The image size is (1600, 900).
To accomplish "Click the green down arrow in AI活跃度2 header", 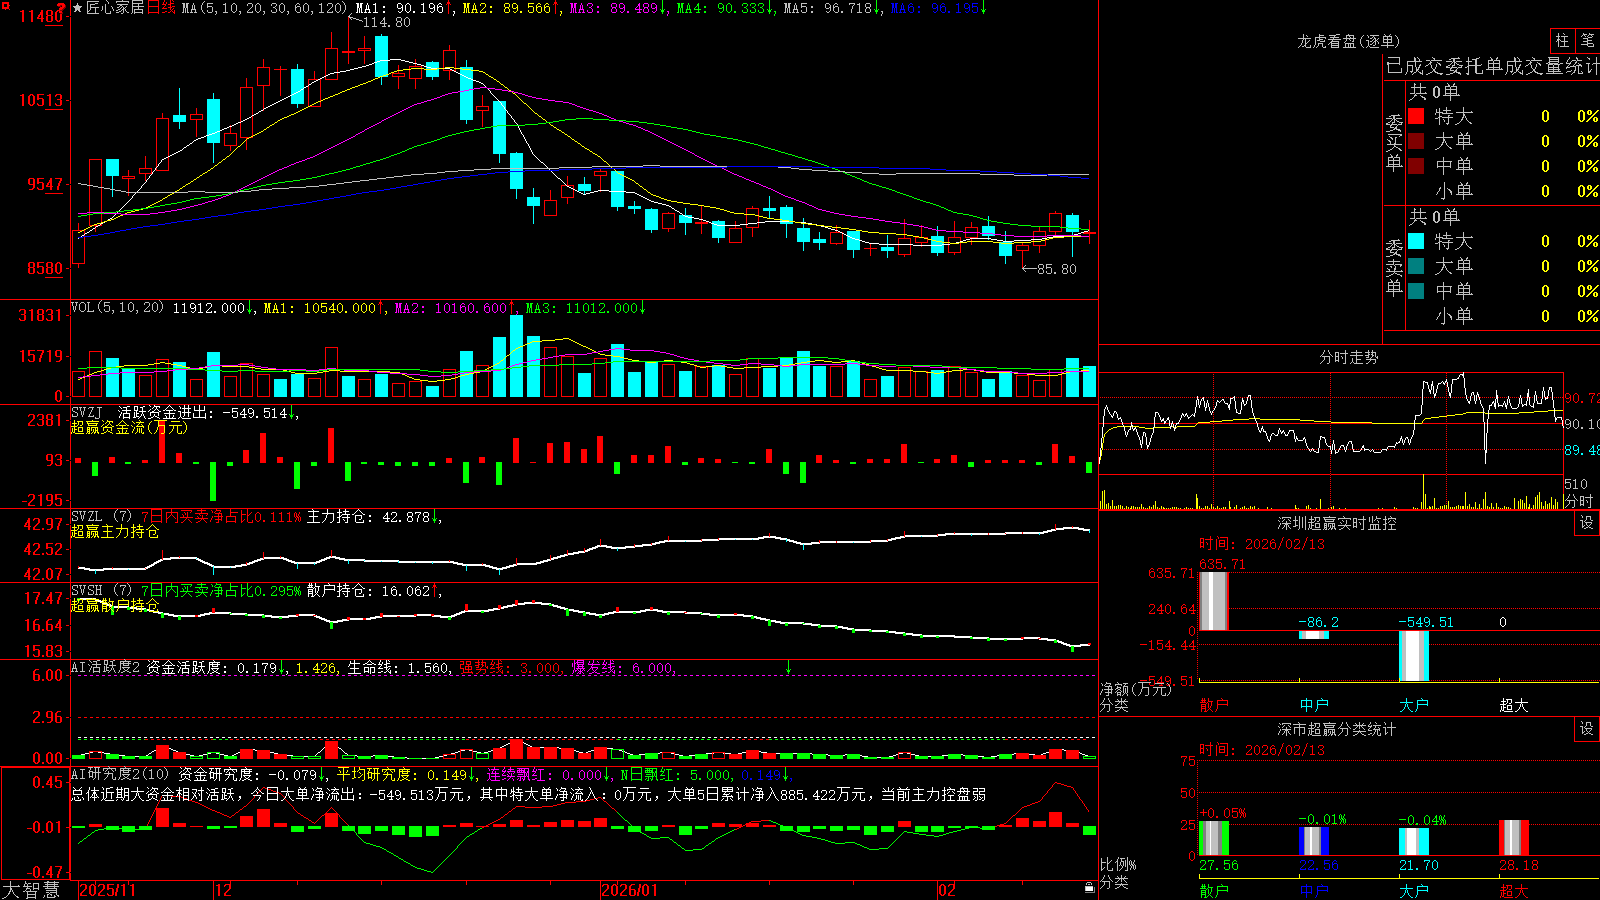I will coord(788,667).
